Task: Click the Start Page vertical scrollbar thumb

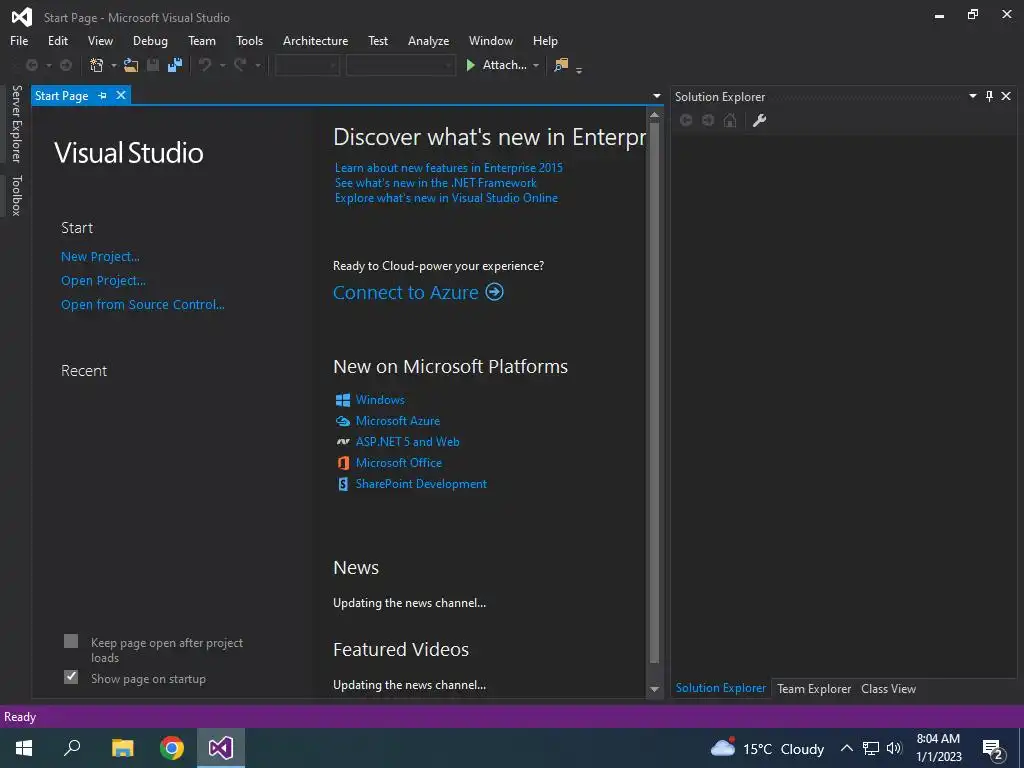Action: pos(654,393)
